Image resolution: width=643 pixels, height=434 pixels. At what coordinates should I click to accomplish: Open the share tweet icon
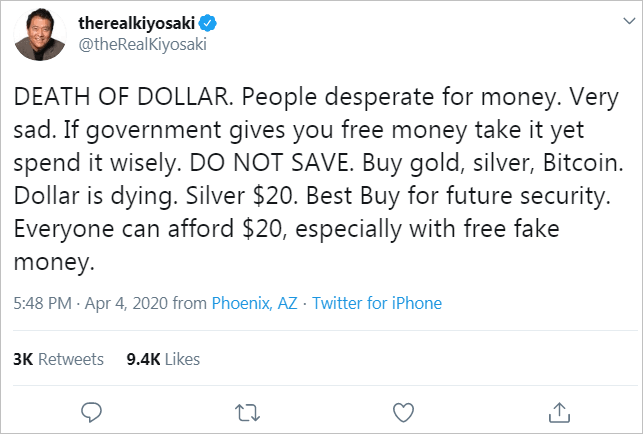pyautogui.click(x=560, y=410)
